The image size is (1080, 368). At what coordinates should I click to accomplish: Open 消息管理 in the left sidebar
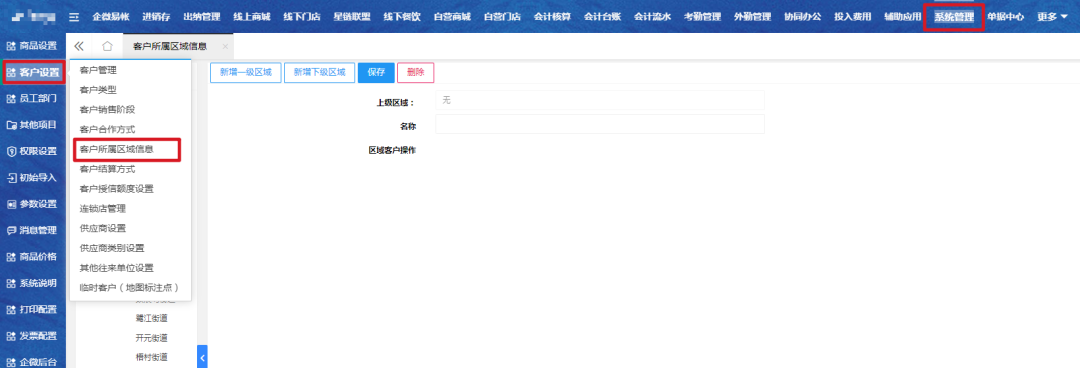tap(32, 230)
